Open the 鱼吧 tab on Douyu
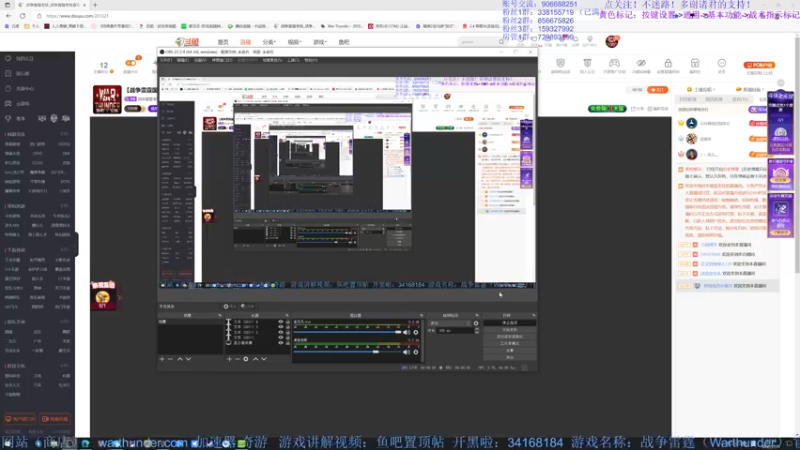The height and width of the screenshot is (450, 800). pyautogui.click(x=344, y=42)
